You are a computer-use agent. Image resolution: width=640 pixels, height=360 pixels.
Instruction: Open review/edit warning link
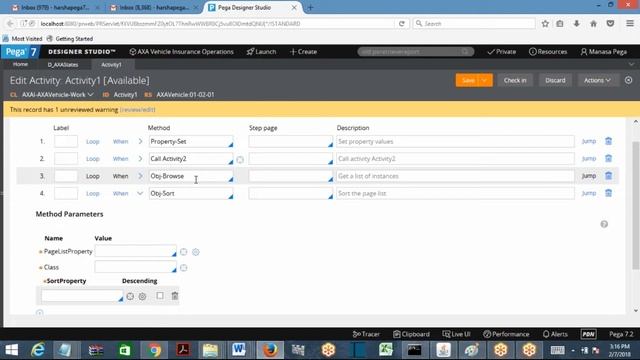[x=138, y=110]
